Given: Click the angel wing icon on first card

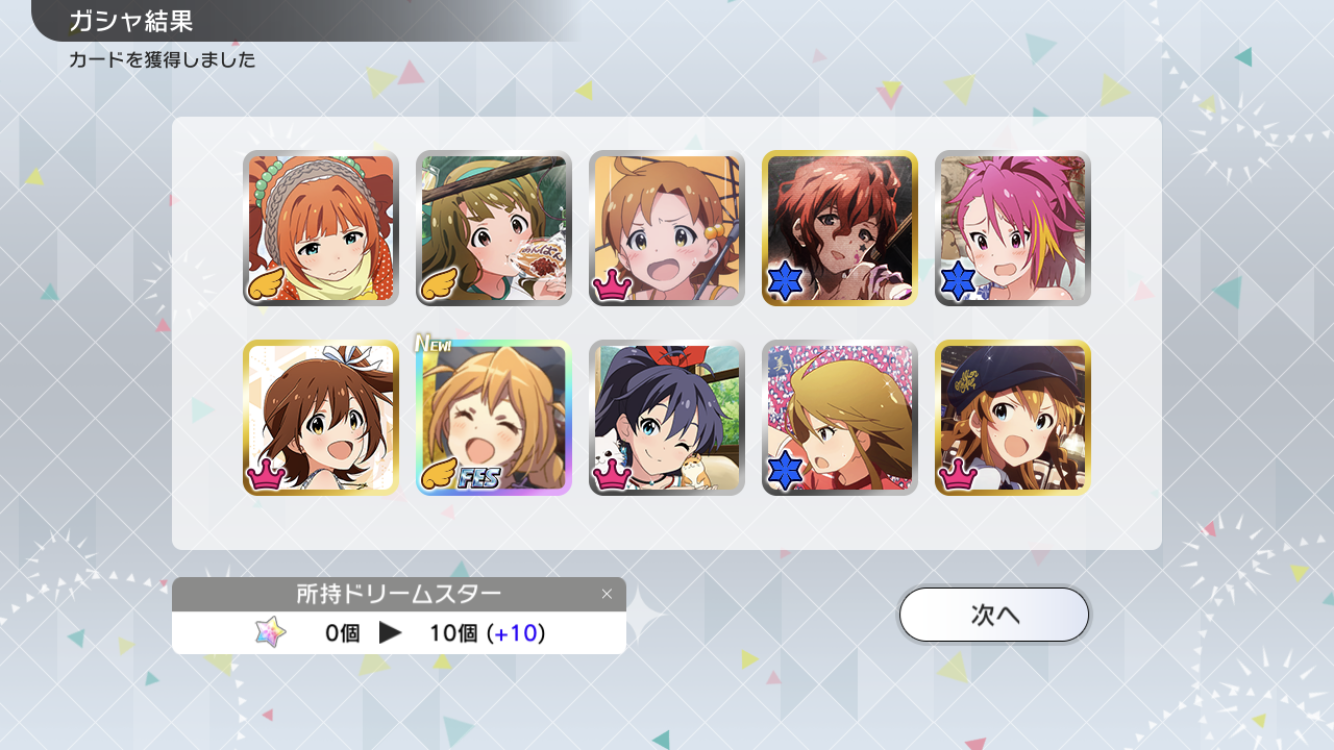Looking at the screenshot, I should click(266, 285).
